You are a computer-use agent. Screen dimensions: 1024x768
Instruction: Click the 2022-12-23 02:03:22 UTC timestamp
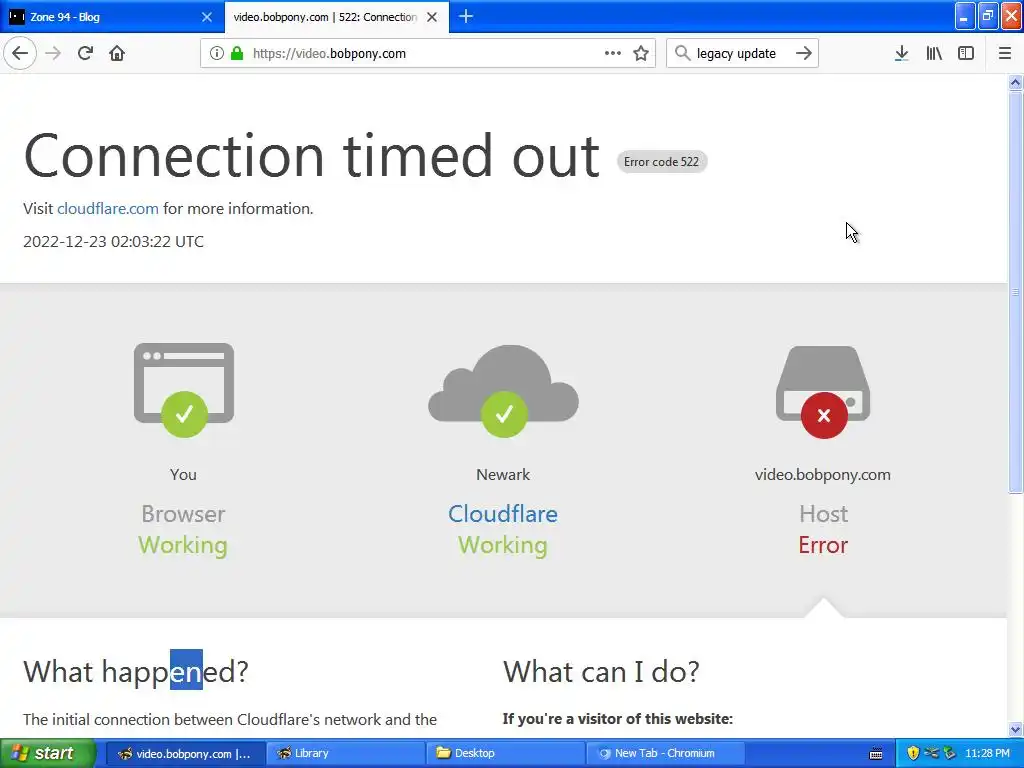pos(114,242)
